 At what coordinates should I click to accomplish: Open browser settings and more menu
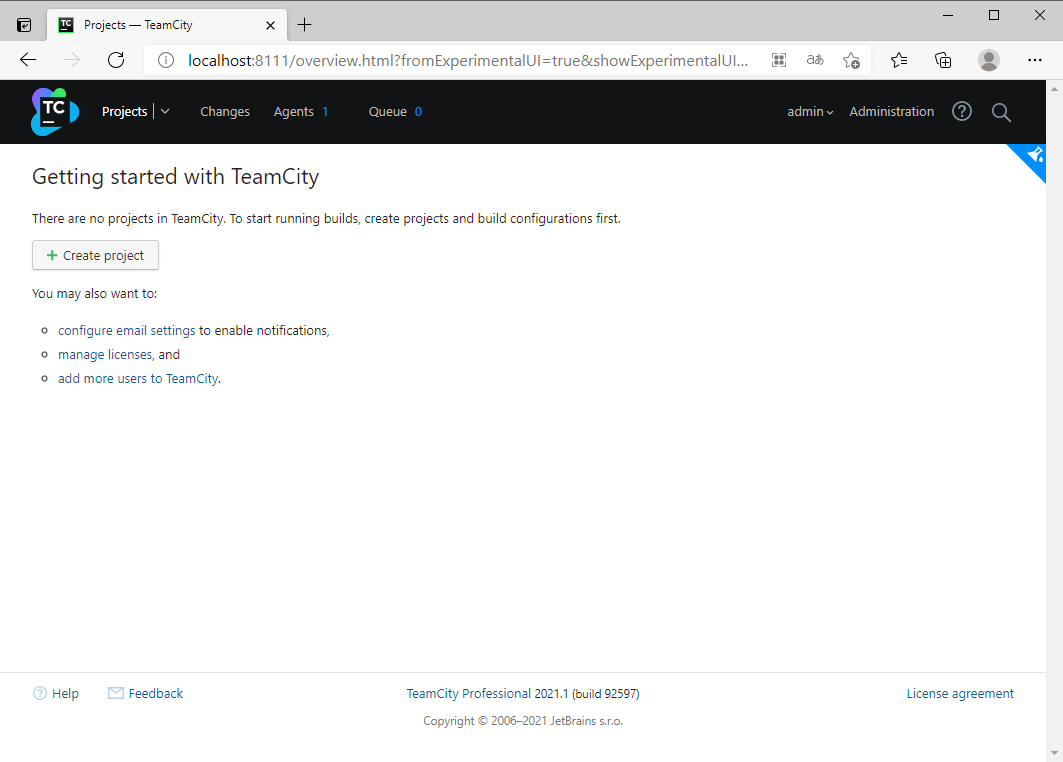pos(1035,60)
